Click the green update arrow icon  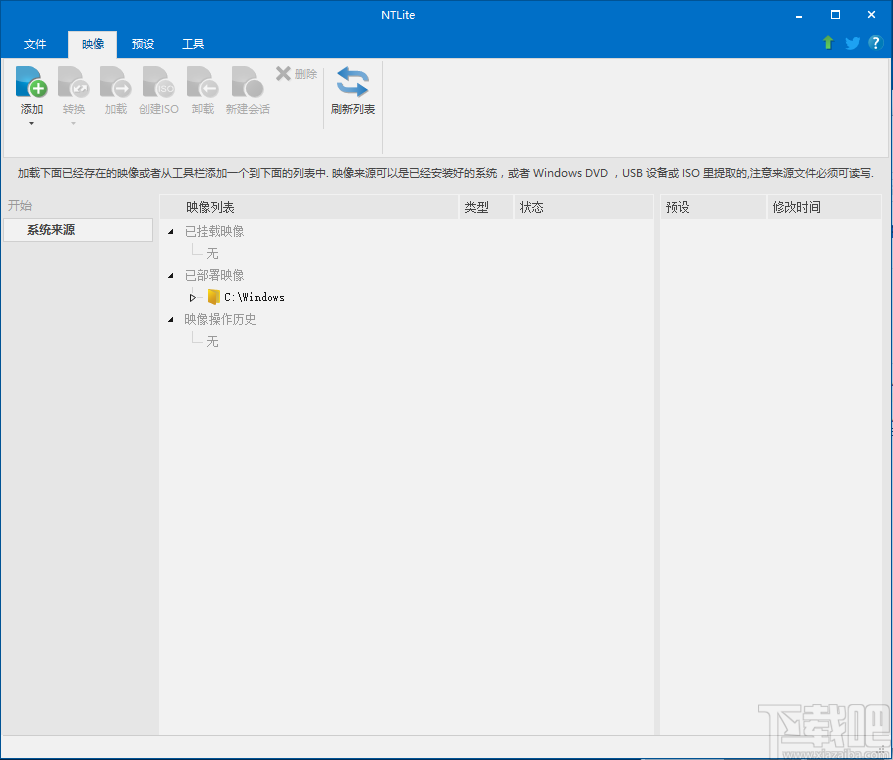827,43
